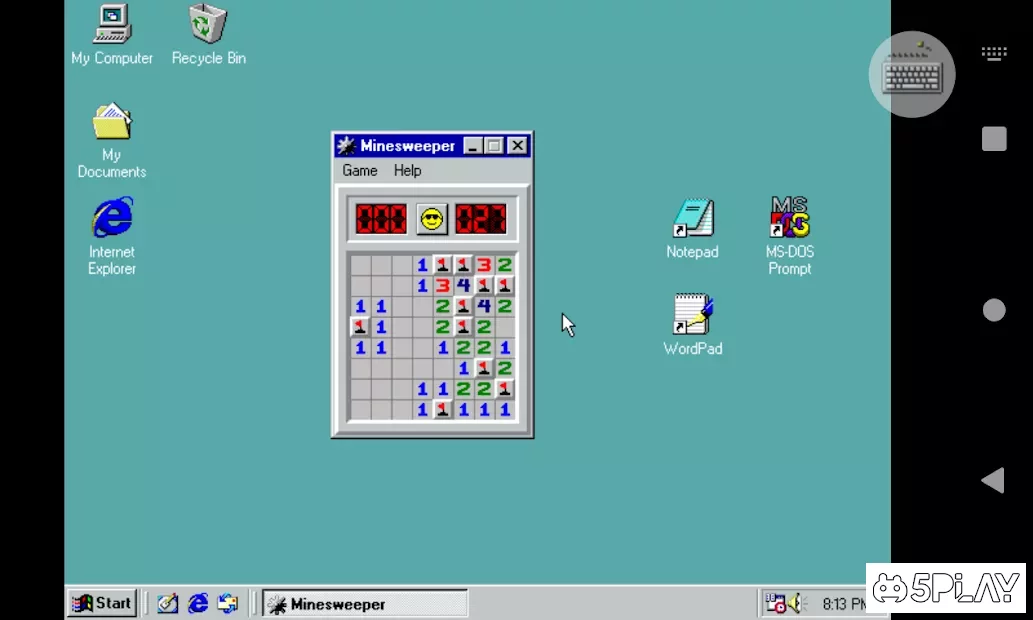Click the volume speaker icon in system tray
This screenshot has width=1033, height=620.
pyautogui.click(x=796, y=603)
